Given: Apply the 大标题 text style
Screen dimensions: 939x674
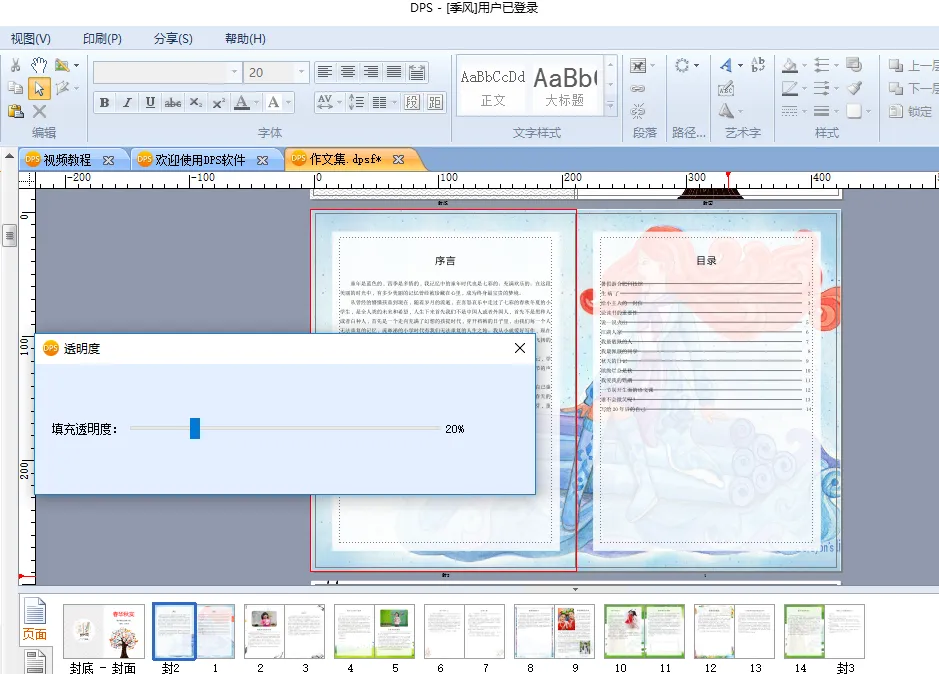Looking at the screenshot, I should 564,85.
